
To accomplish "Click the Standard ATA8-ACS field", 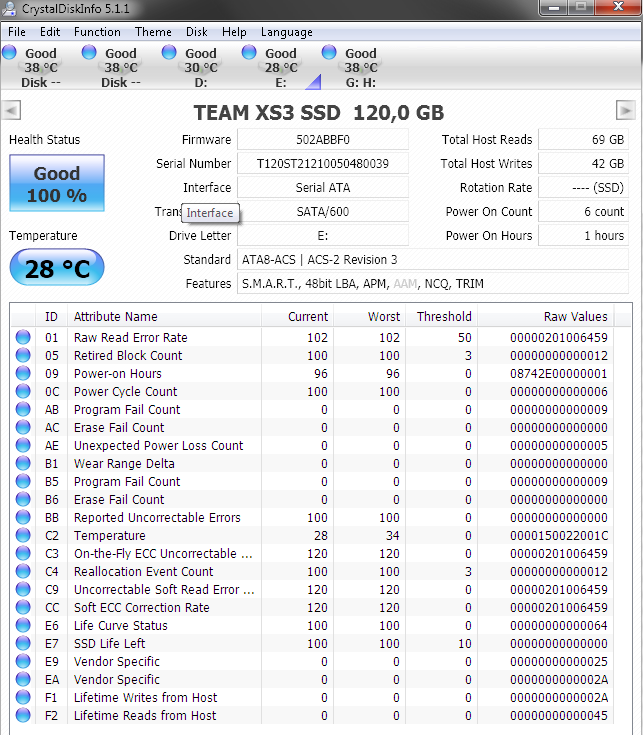I will pos(433,259).
